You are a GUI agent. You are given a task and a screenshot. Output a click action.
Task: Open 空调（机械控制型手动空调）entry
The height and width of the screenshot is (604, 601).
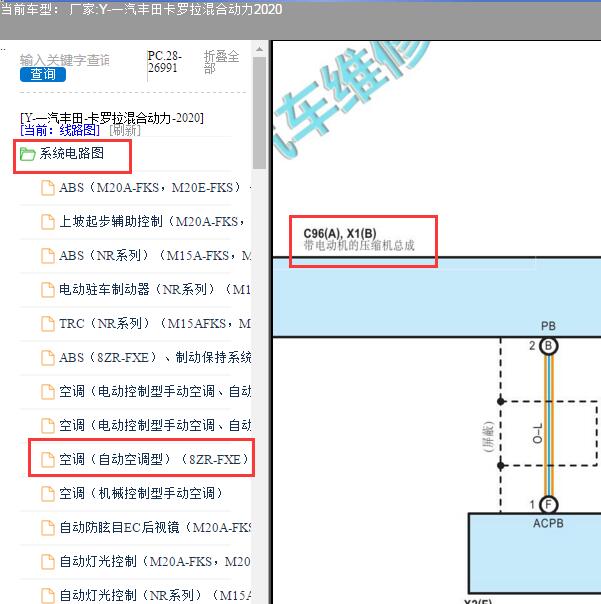(x=141, y=493)
